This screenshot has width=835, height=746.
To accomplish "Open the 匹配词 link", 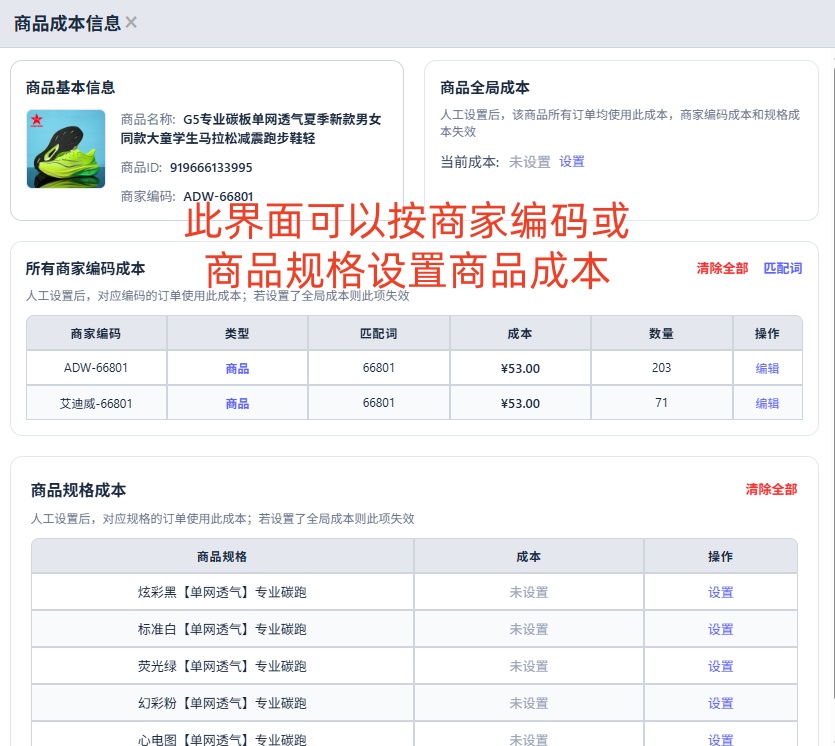I will (x=782, y=268).
